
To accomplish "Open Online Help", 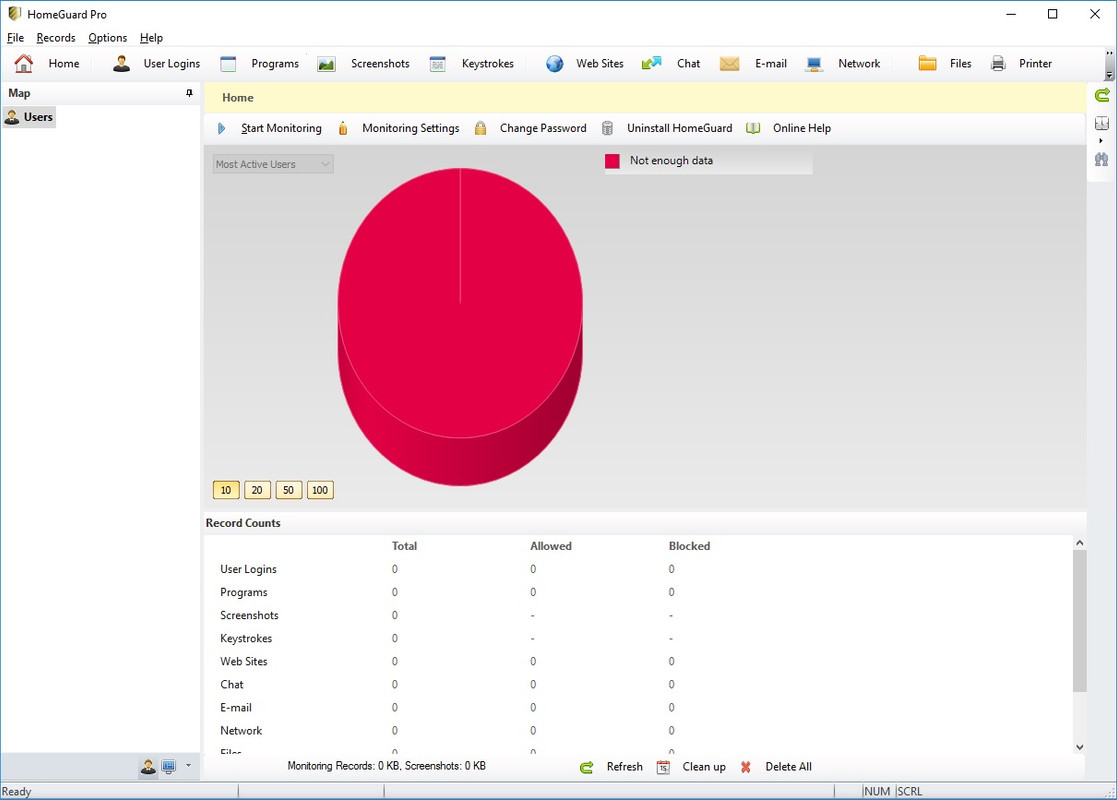I will click(789, 128).
